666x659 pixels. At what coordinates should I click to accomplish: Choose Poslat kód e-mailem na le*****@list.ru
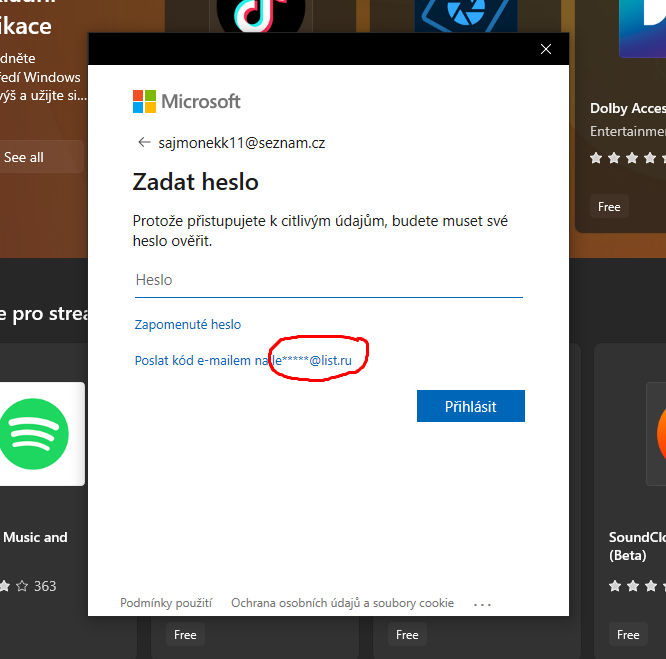[x=243, y=360]
